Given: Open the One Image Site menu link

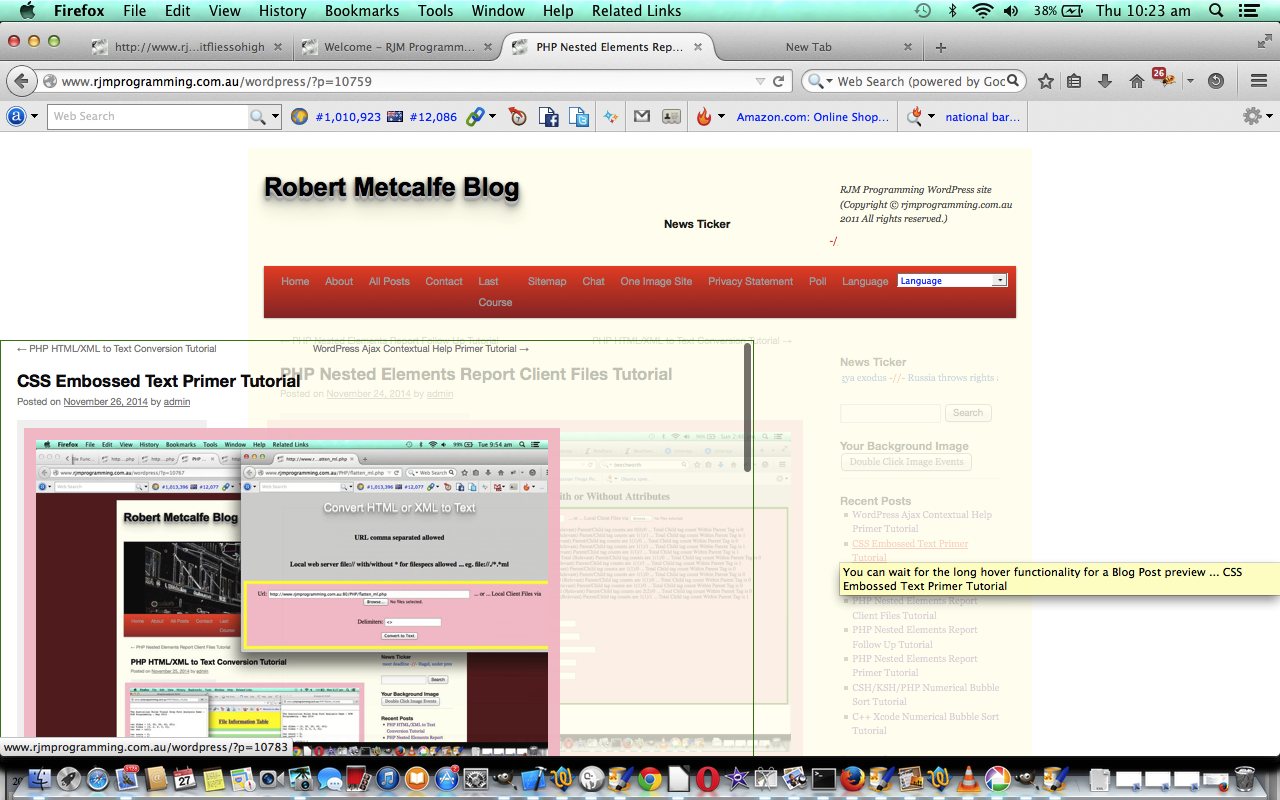Looking at the screenshot, I should point(656,281).
